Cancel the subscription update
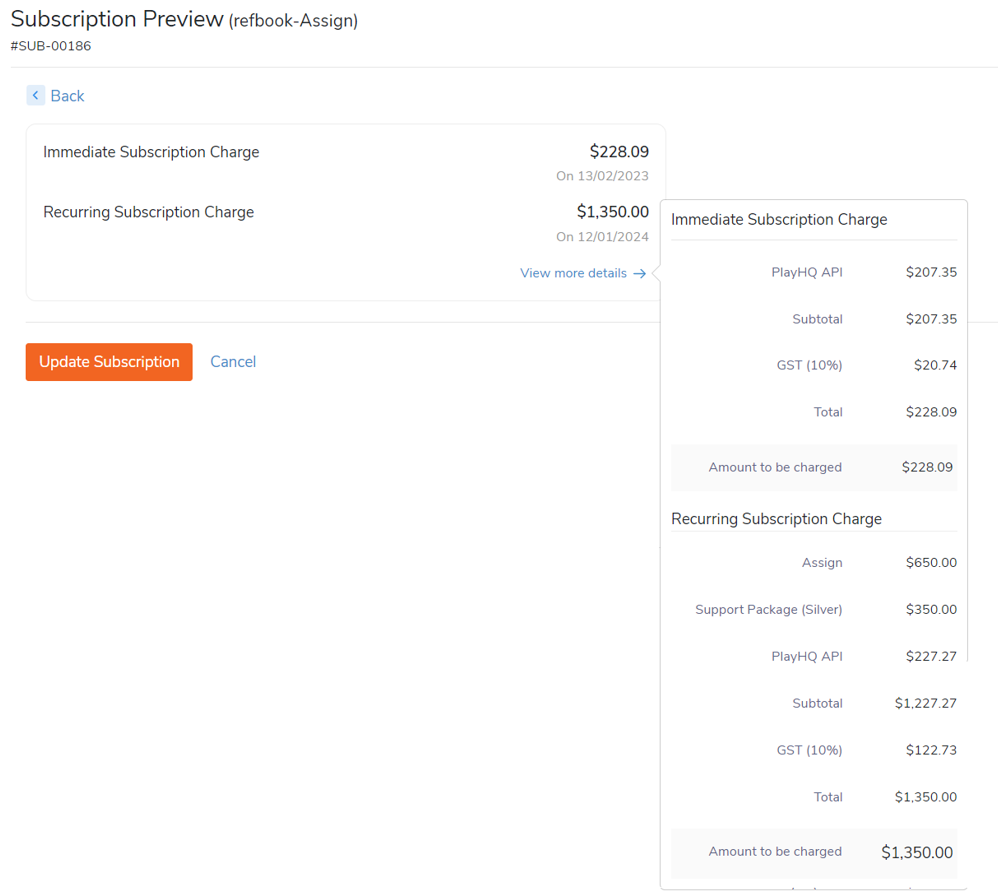This screenshot has height=895, width=998. [233, 362]
